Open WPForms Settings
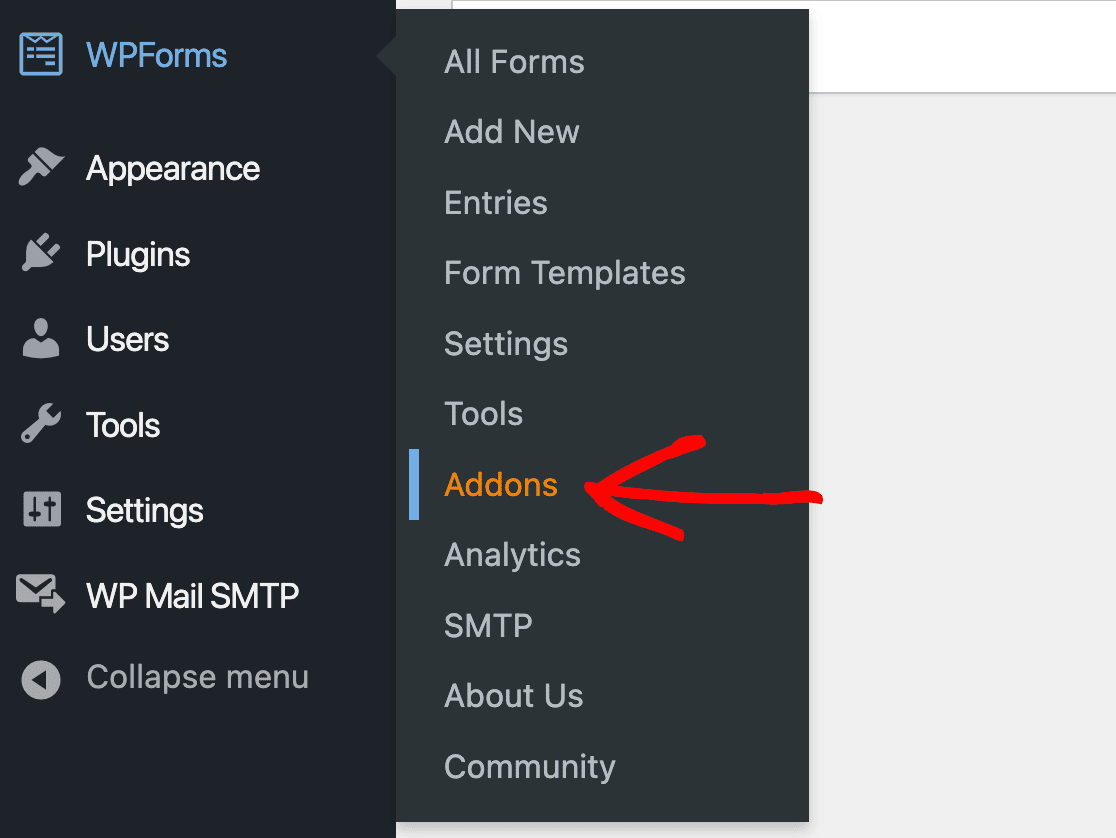Image resolution: width=1116 pixels, height=838 pixels. click(505, 343)
